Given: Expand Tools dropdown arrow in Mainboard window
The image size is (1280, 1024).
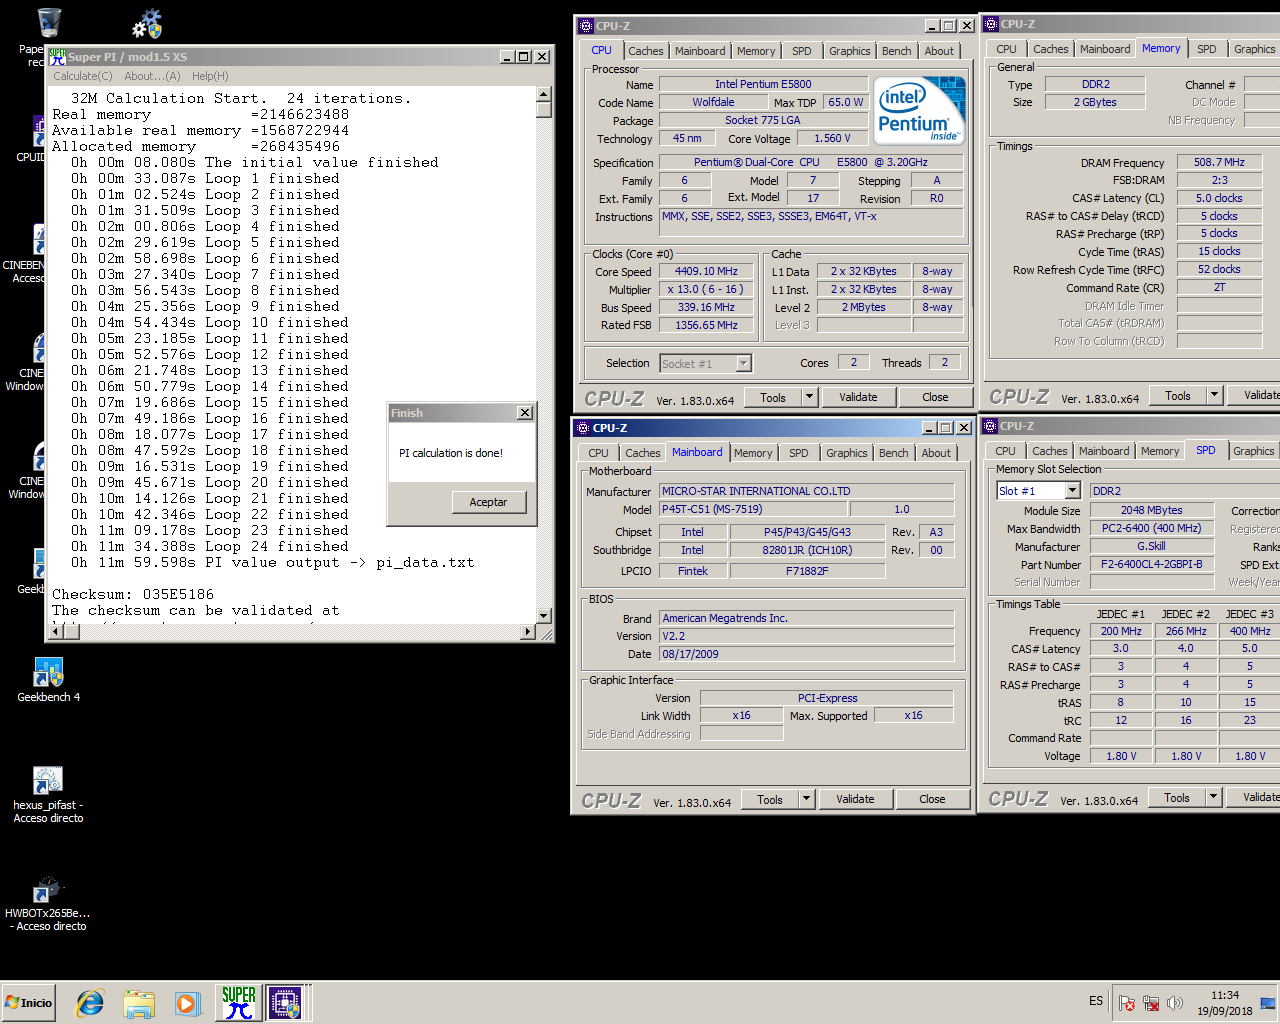Looking at the screenshot, I should coord(806,799).
